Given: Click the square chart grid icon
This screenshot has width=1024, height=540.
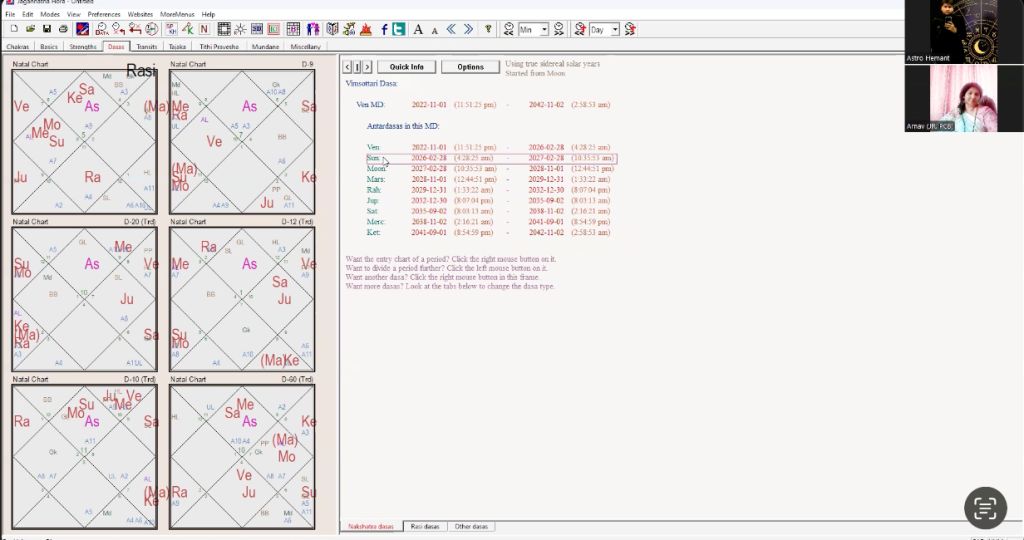Looking at the screenshot, I should tap(224, 29).
